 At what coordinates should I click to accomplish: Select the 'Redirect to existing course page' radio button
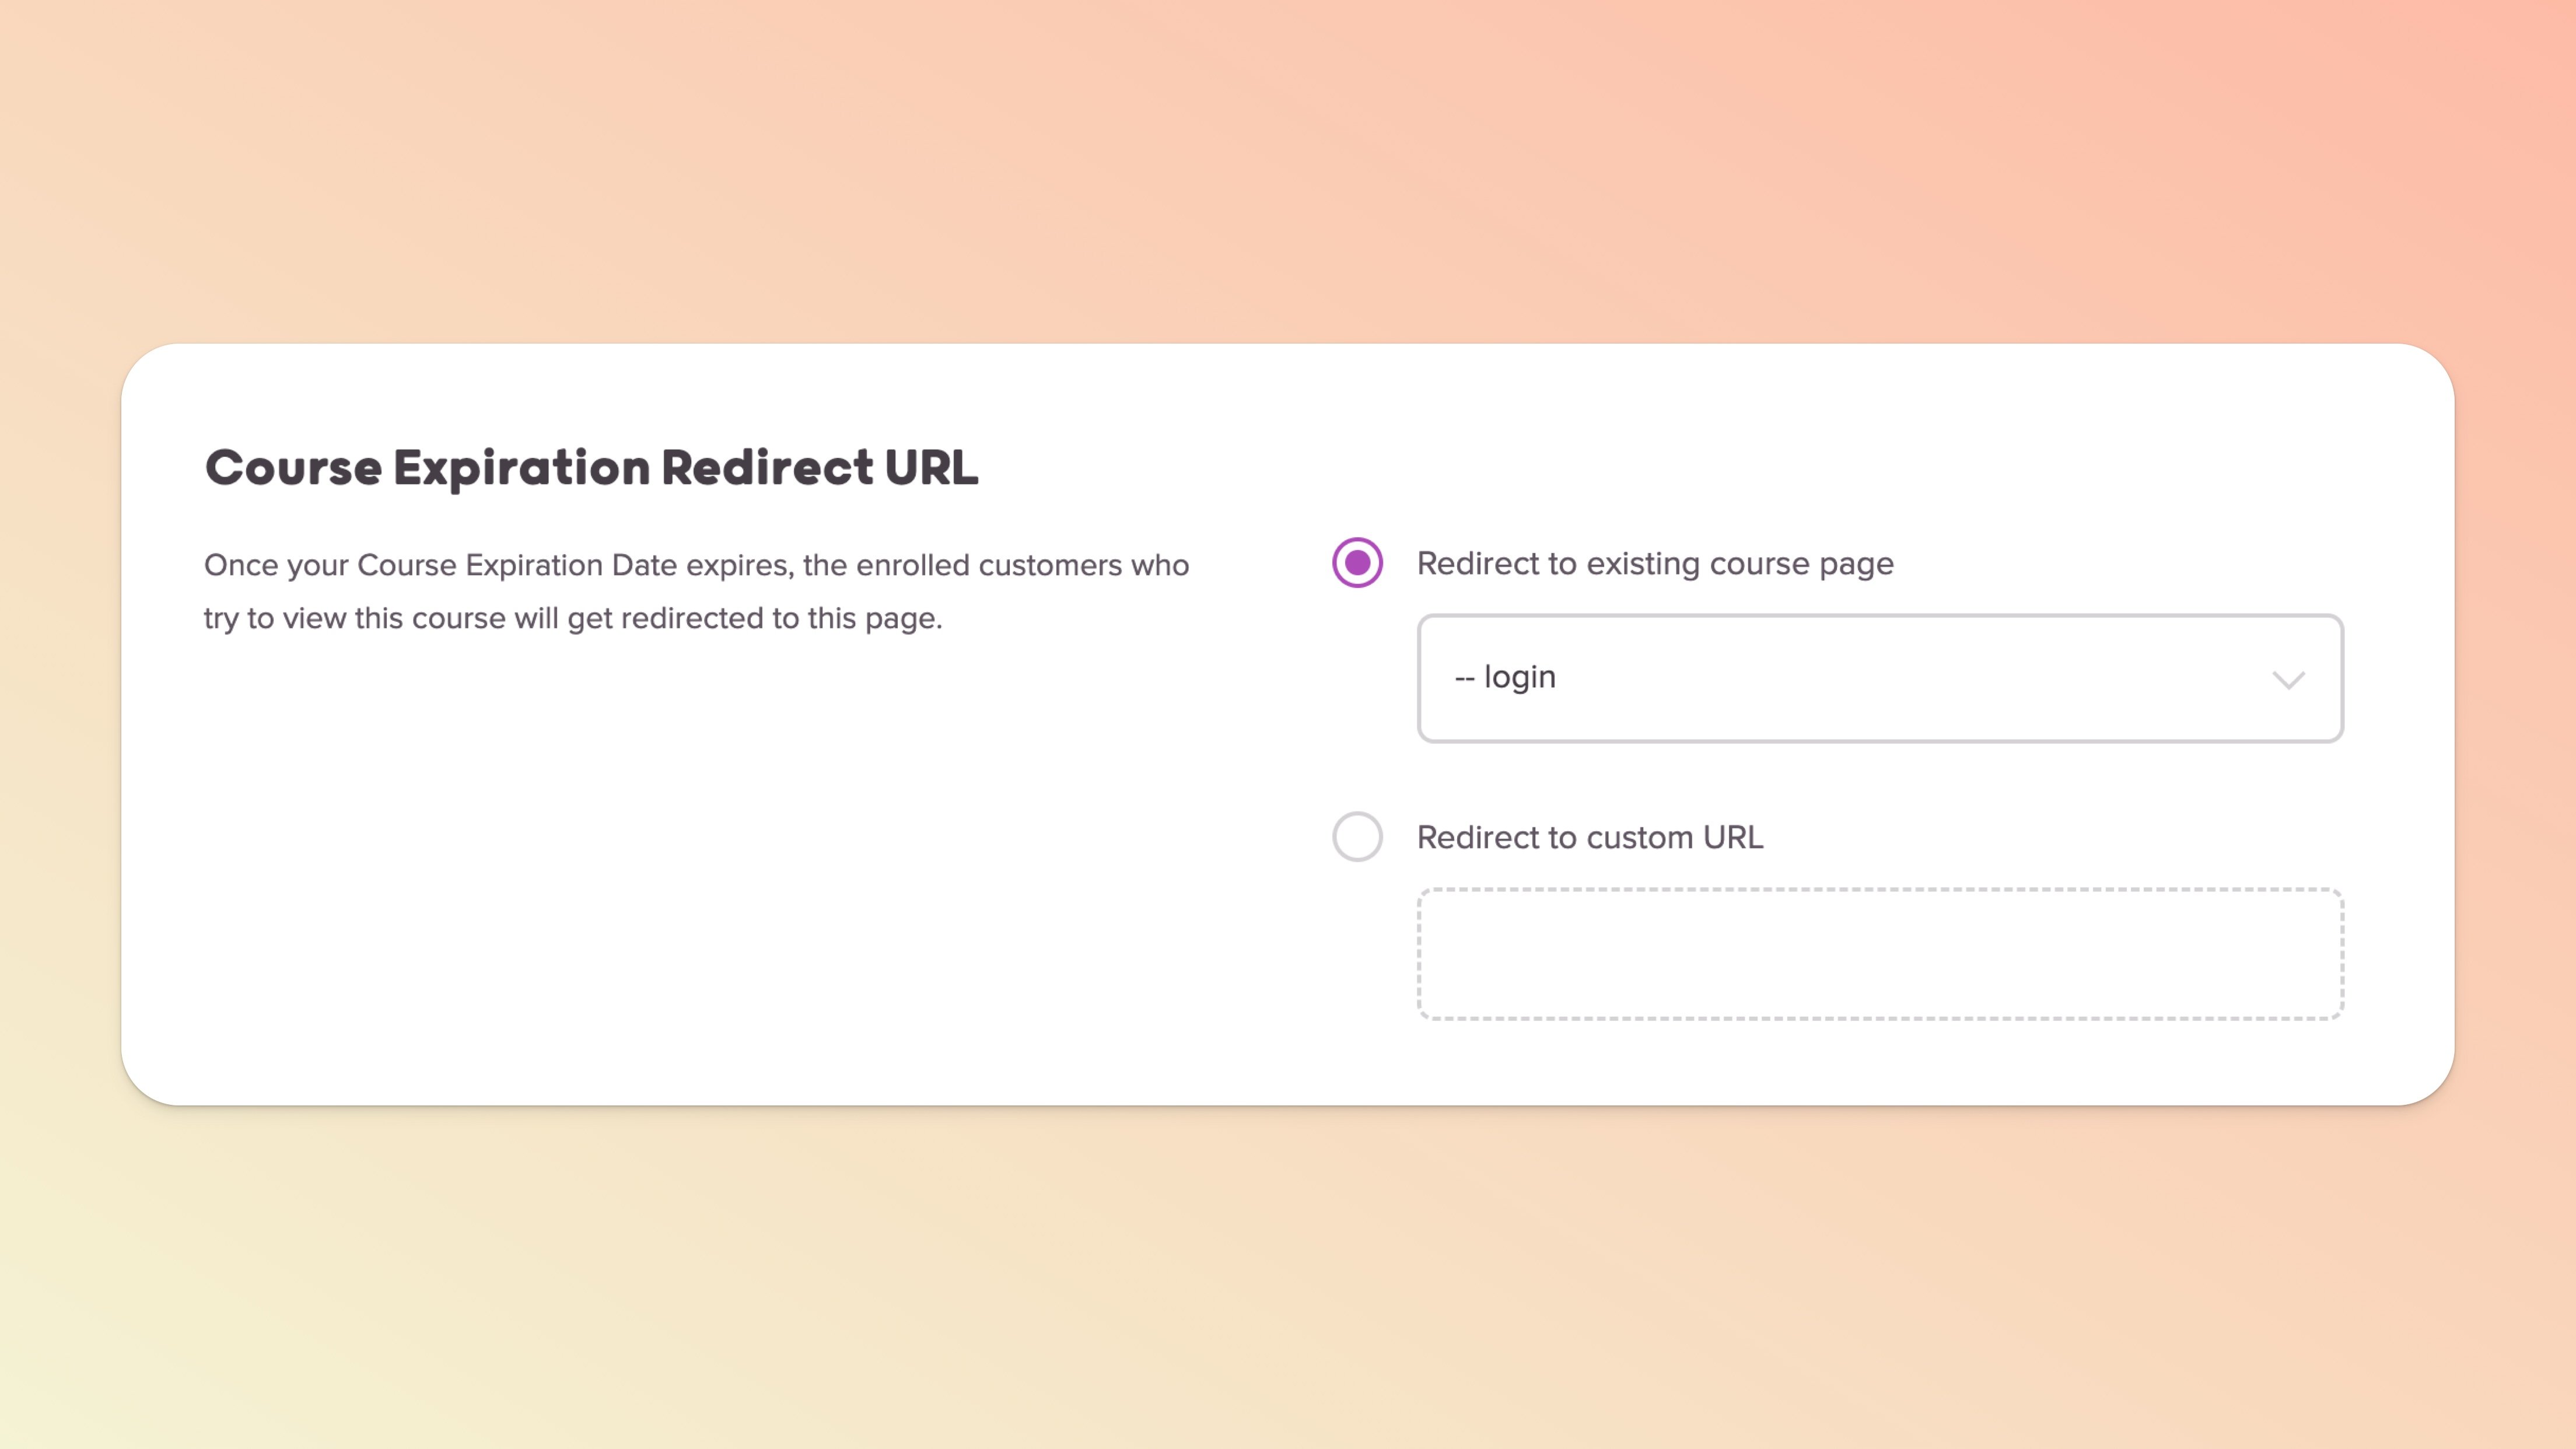[x=1357, y=563]
